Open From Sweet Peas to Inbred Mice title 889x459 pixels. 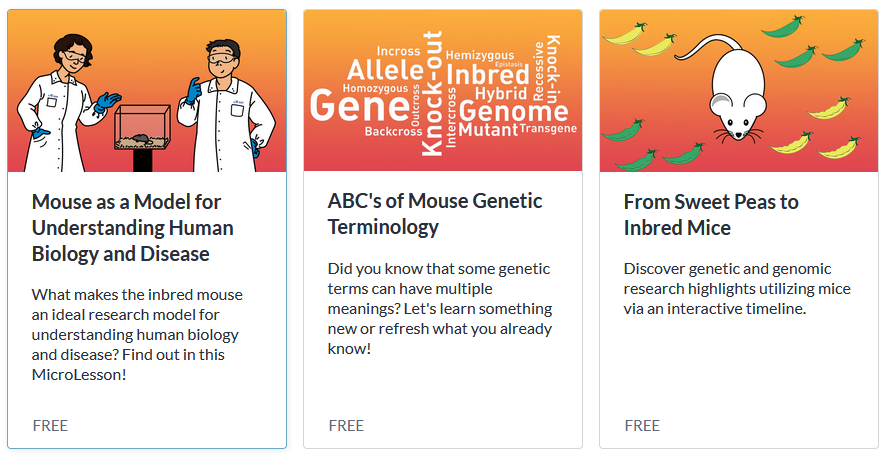711,214
